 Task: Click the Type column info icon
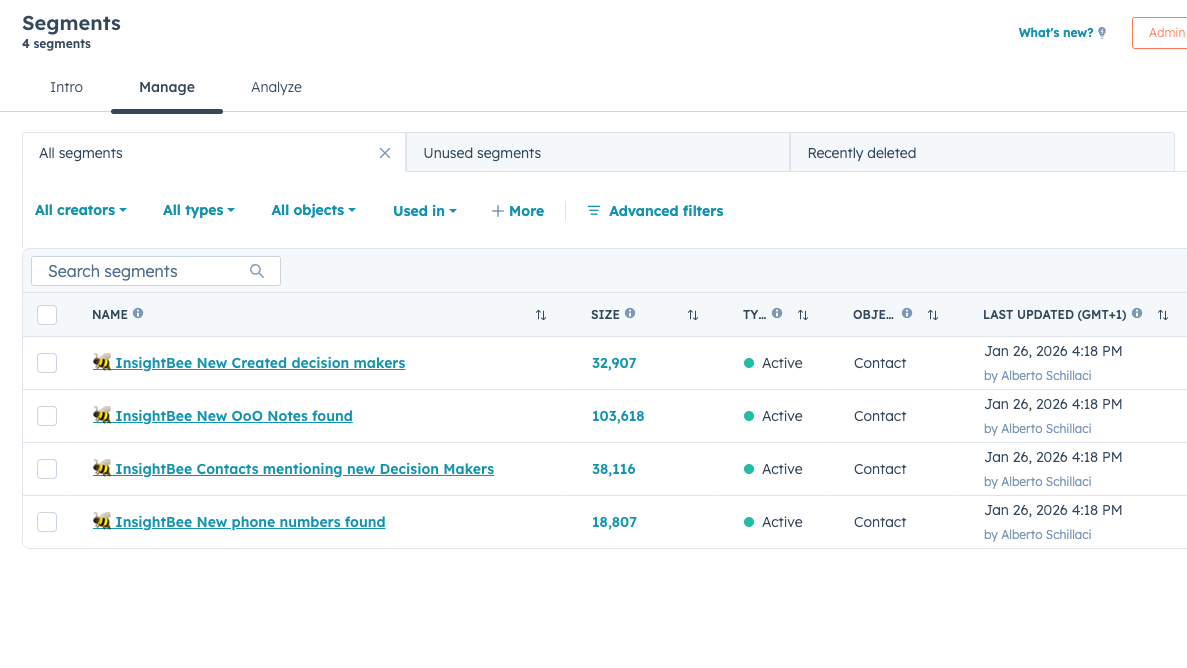[x=777, y=313]
